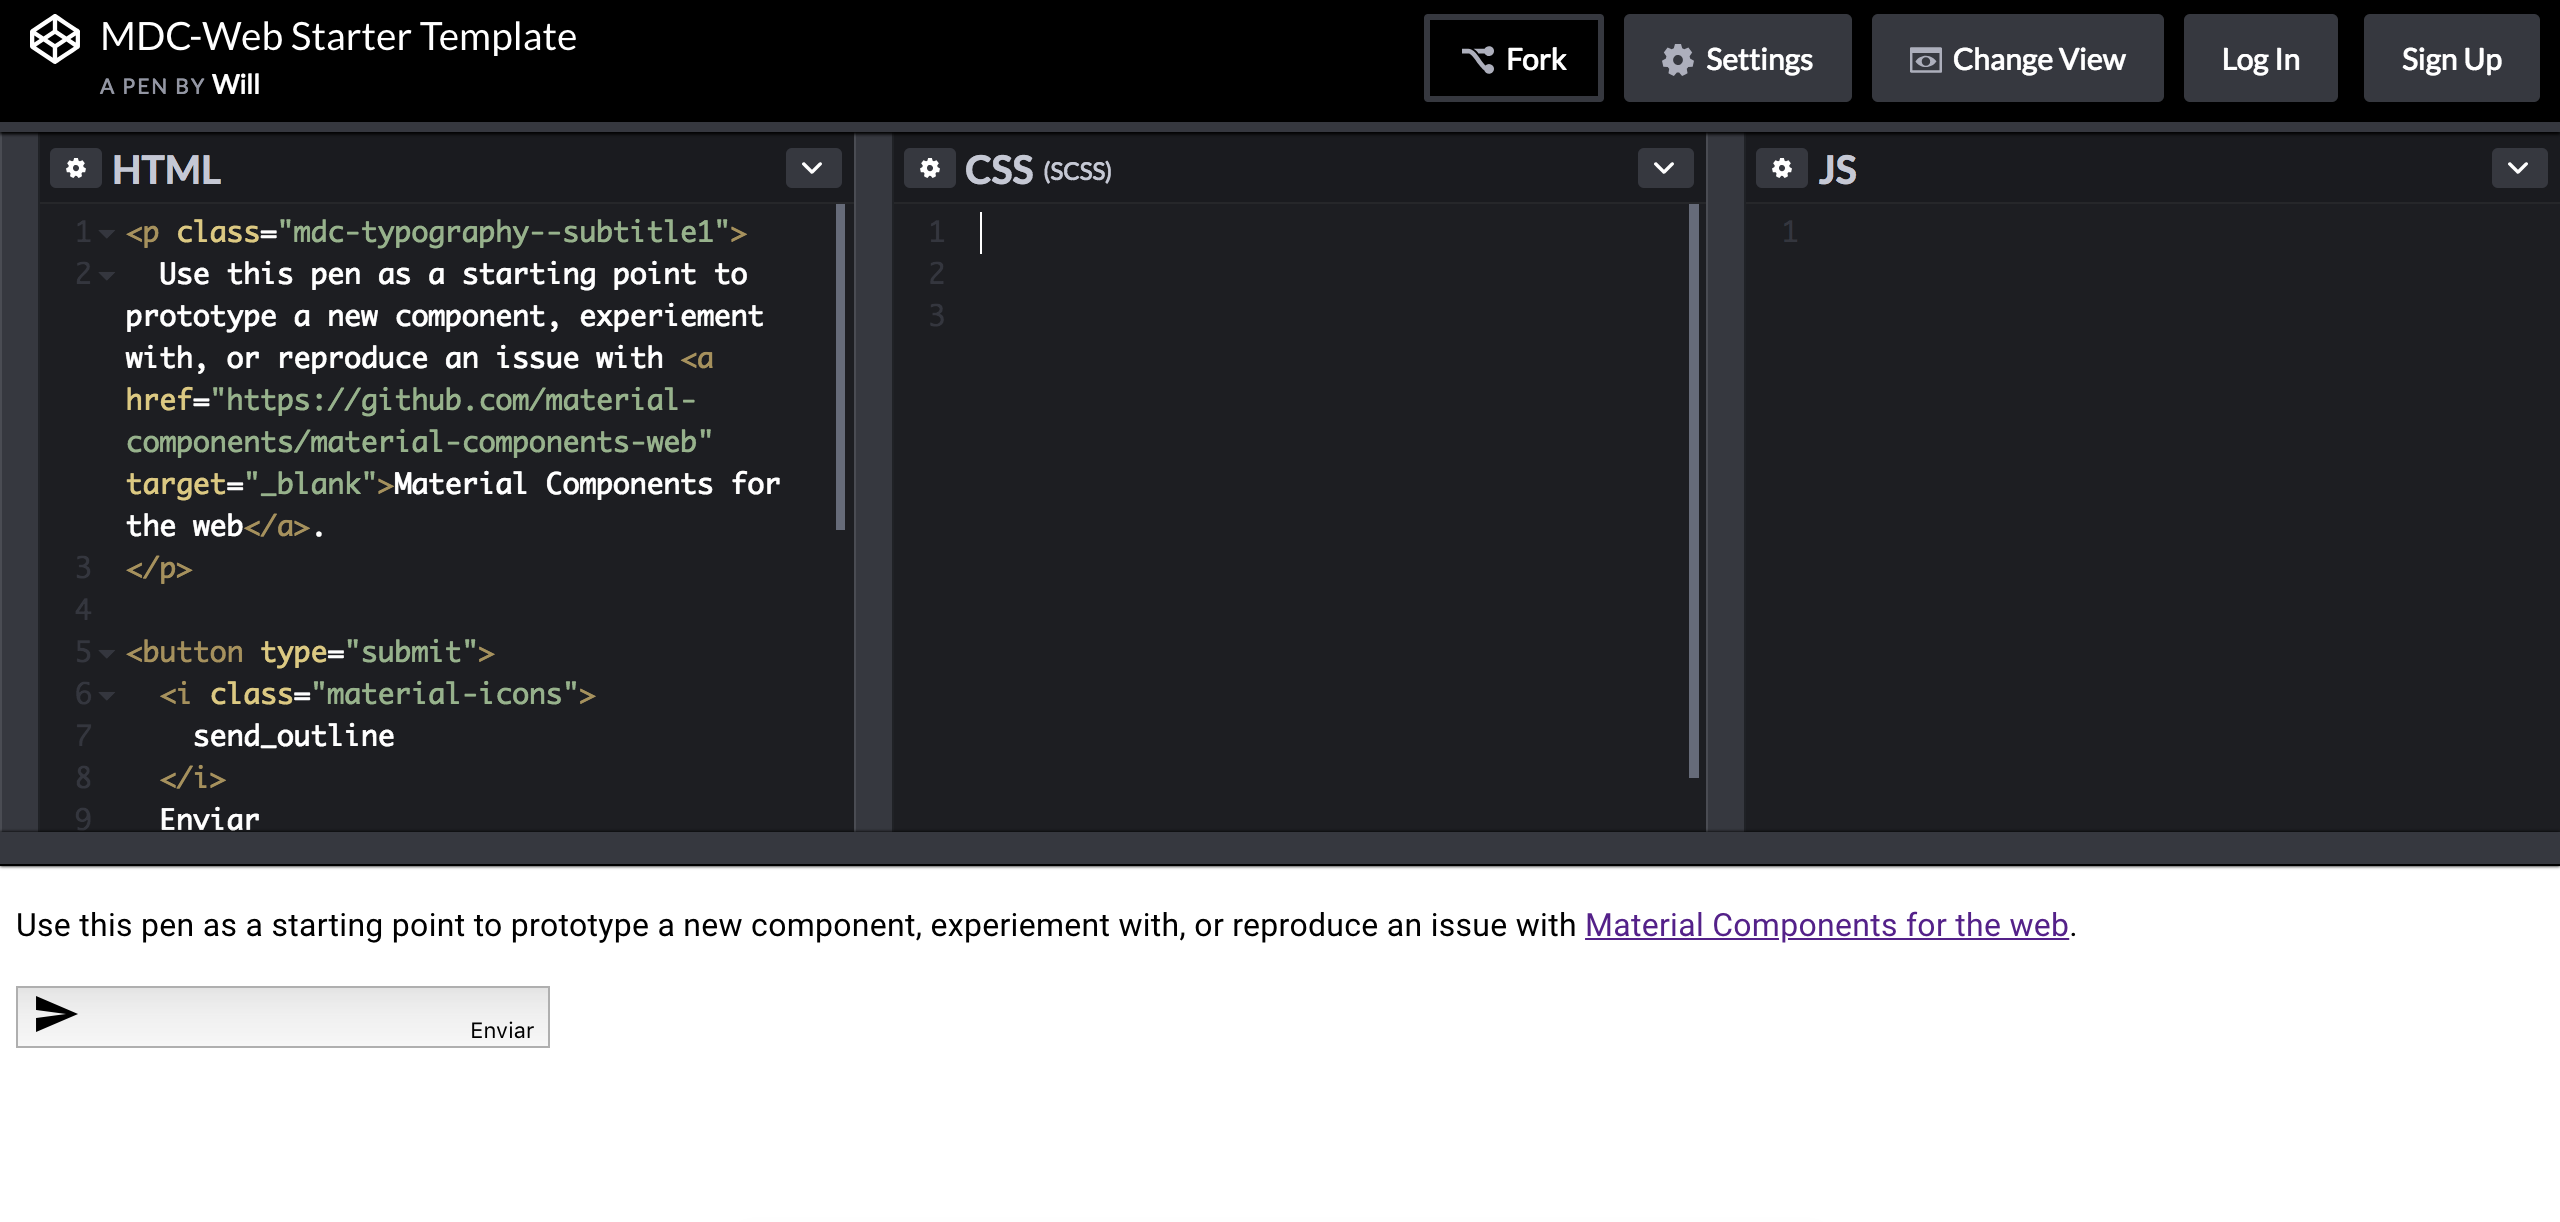Open the Material Components for the web link

coord(1825,925)
